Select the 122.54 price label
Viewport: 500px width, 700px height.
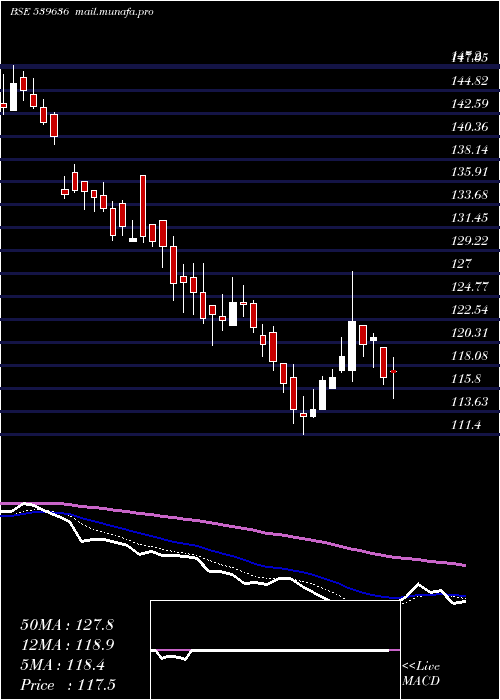pos(470,310)
